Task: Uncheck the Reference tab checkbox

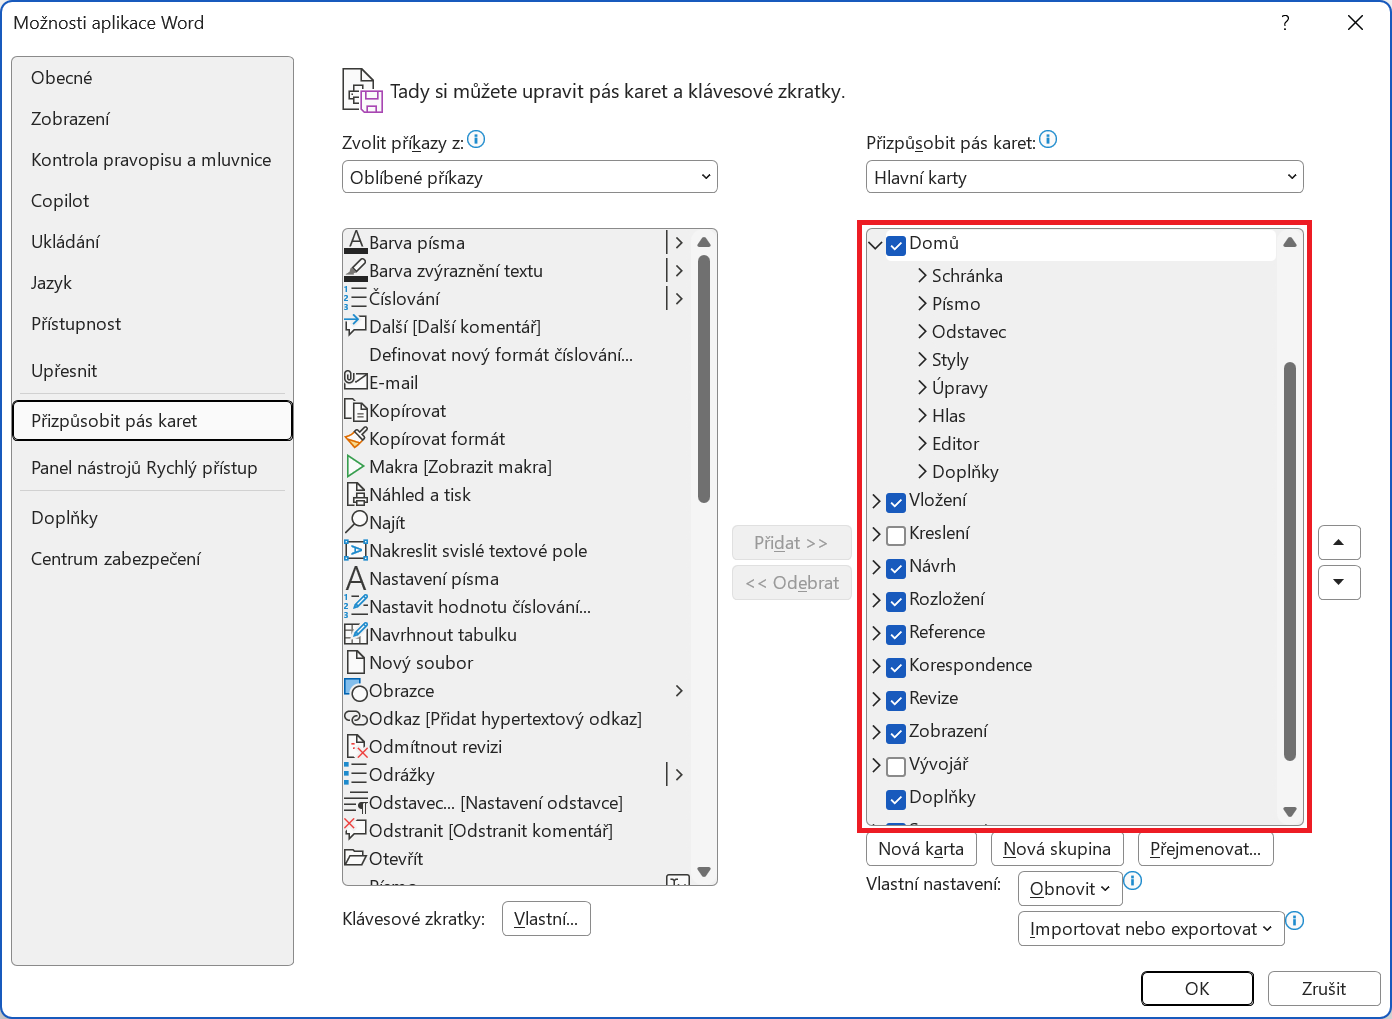Action: click(x=896, y=634)
